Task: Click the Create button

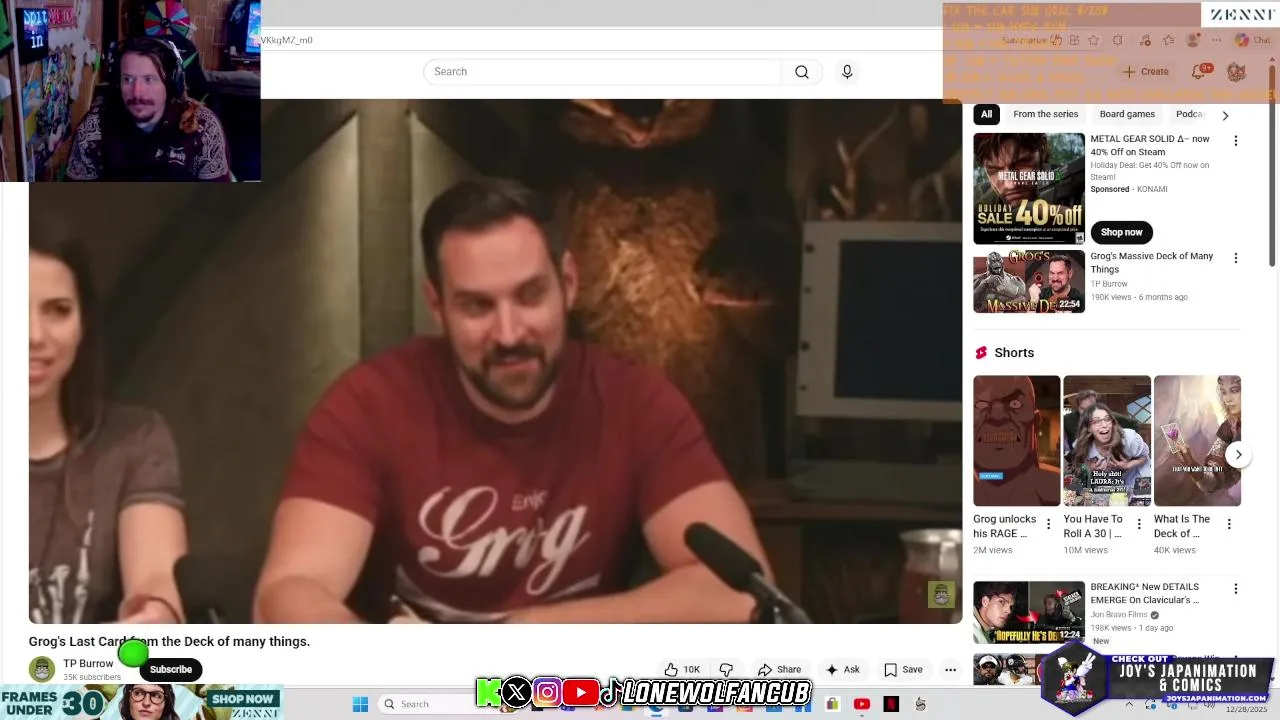Action: (x=1146, y=72)
